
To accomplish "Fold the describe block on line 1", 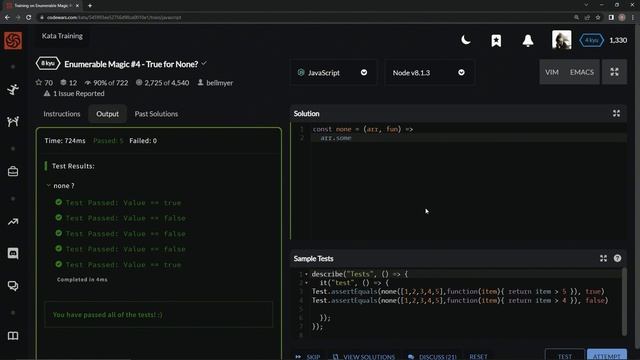I will tap(307, 274).
